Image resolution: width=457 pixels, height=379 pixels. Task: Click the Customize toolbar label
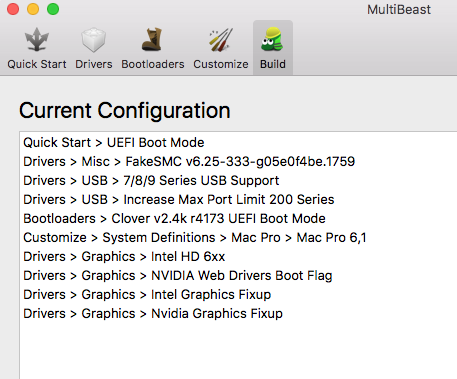pos(221,64)
